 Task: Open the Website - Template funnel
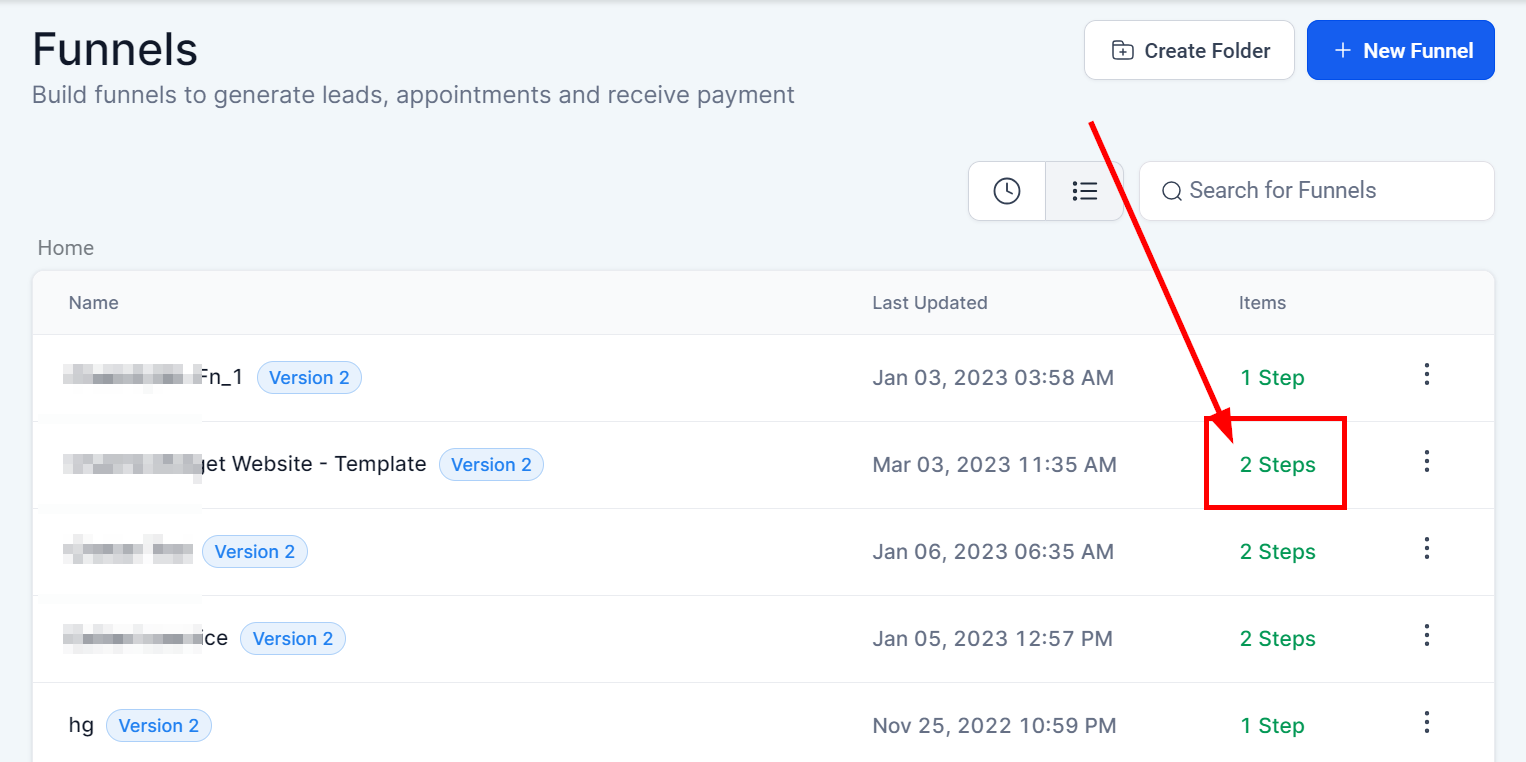(315, 464)
